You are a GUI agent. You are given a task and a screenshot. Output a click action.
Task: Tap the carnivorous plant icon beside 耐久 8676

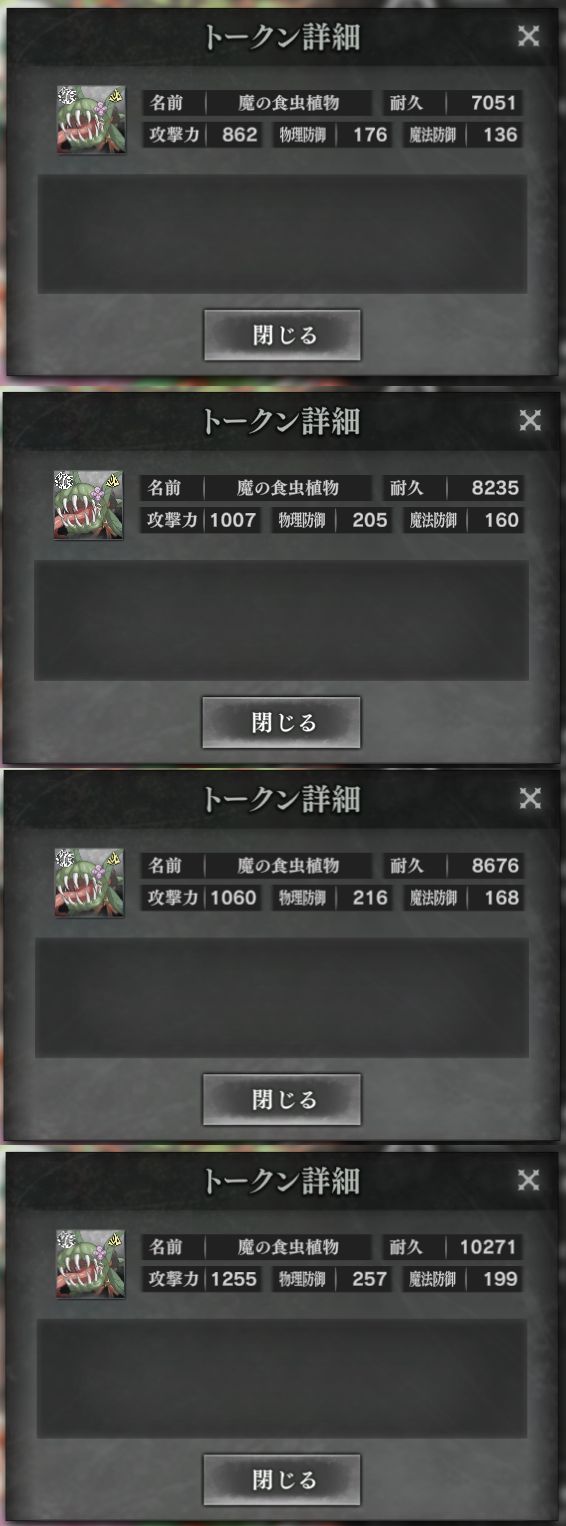coord(88,882)
